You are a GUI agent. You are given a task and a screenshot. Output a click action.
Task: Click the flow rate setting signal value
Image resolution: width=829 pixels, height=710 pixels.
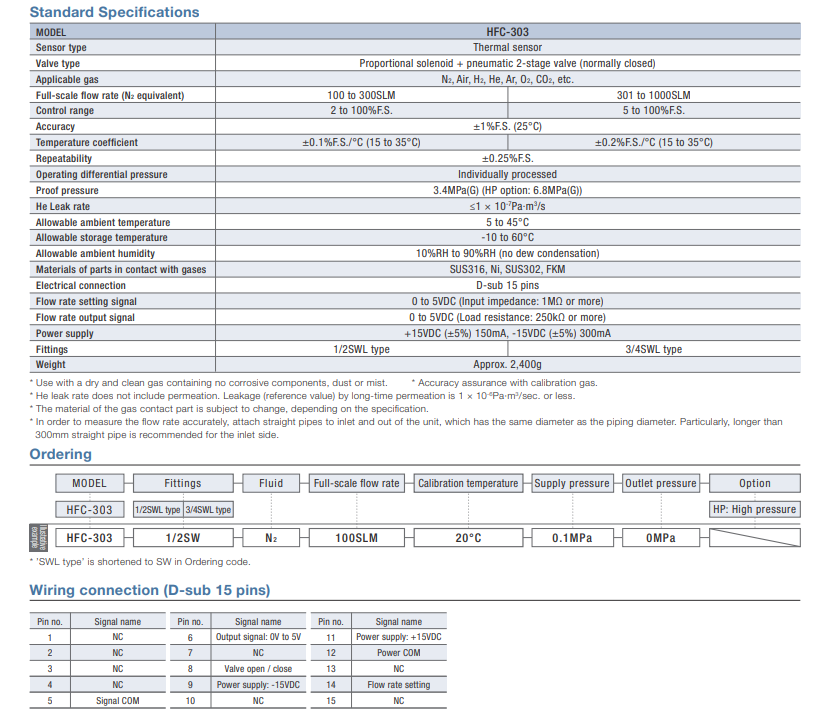(x=508, y=301)
